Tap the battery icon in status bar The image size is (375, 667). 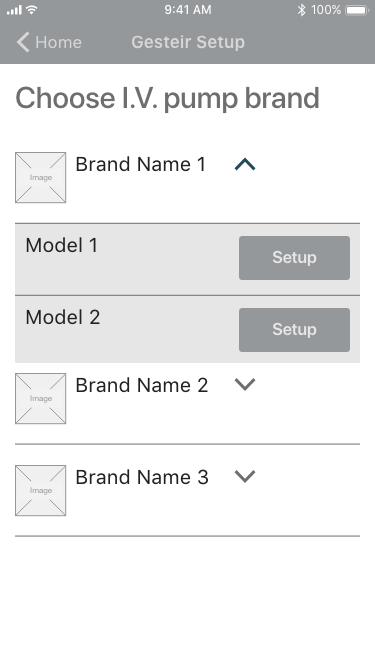[357, 10]
